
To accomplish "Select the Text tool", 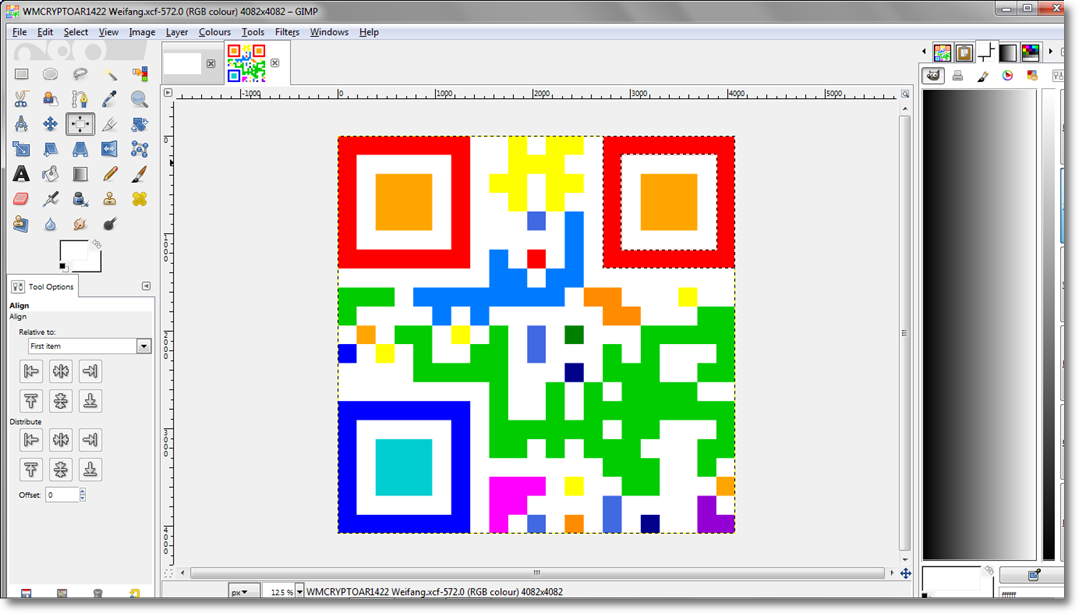I will (21, 174).
